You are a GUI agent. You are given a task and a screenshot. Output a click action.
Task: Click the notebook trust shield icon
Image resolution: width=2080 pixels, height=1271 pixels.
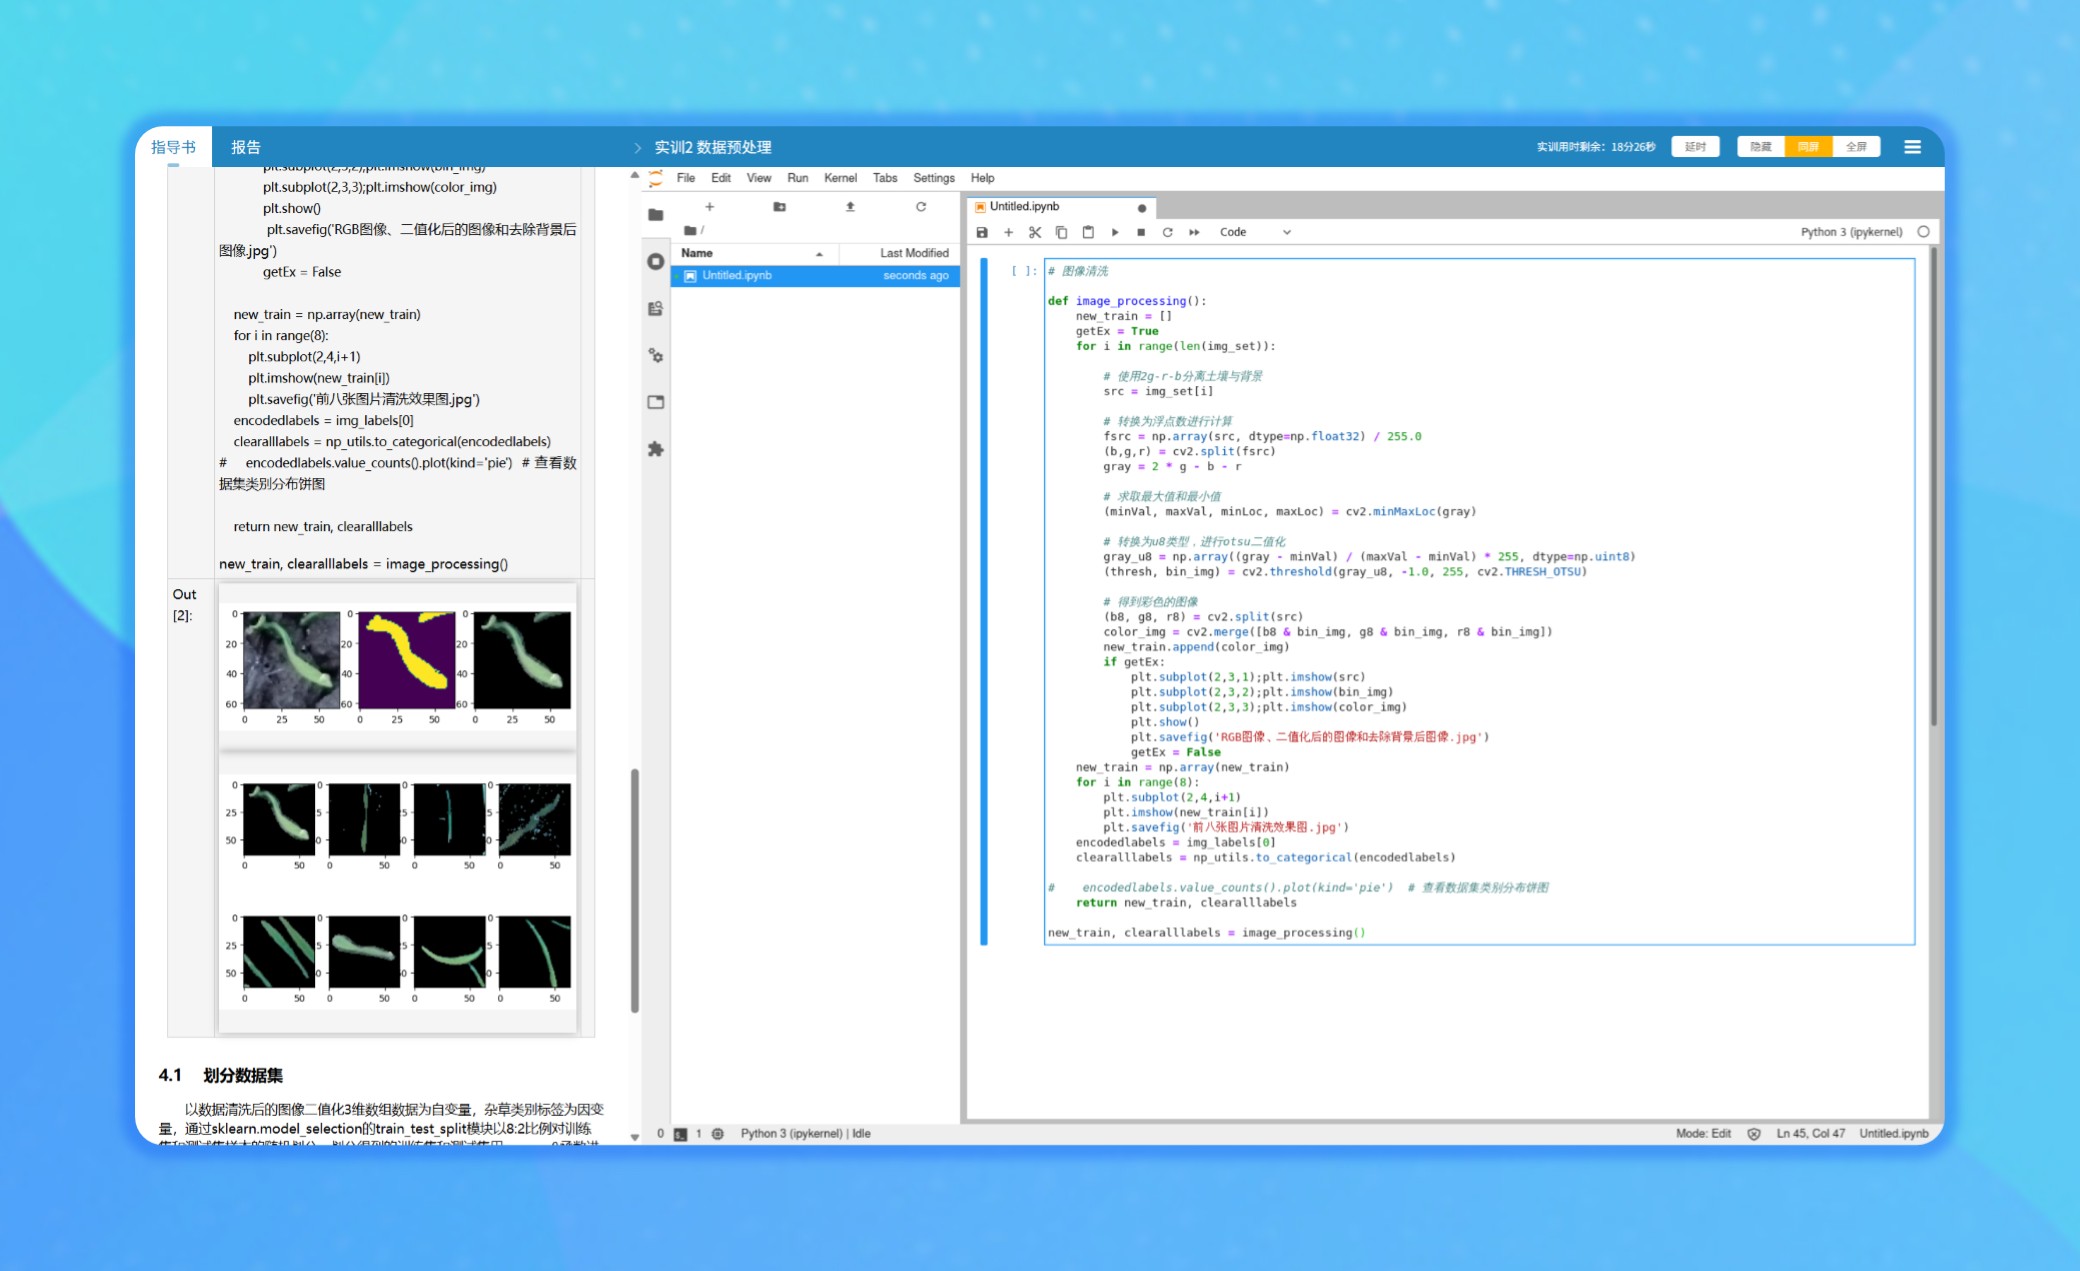tap(1754, 1134)
